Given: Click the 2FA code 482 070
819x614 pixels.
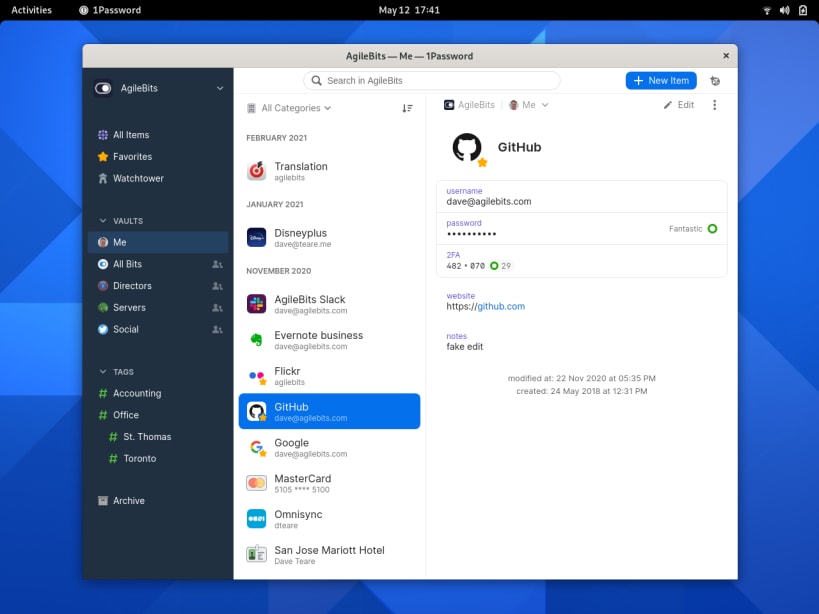Looking at the screenshot, I should 465,266.
